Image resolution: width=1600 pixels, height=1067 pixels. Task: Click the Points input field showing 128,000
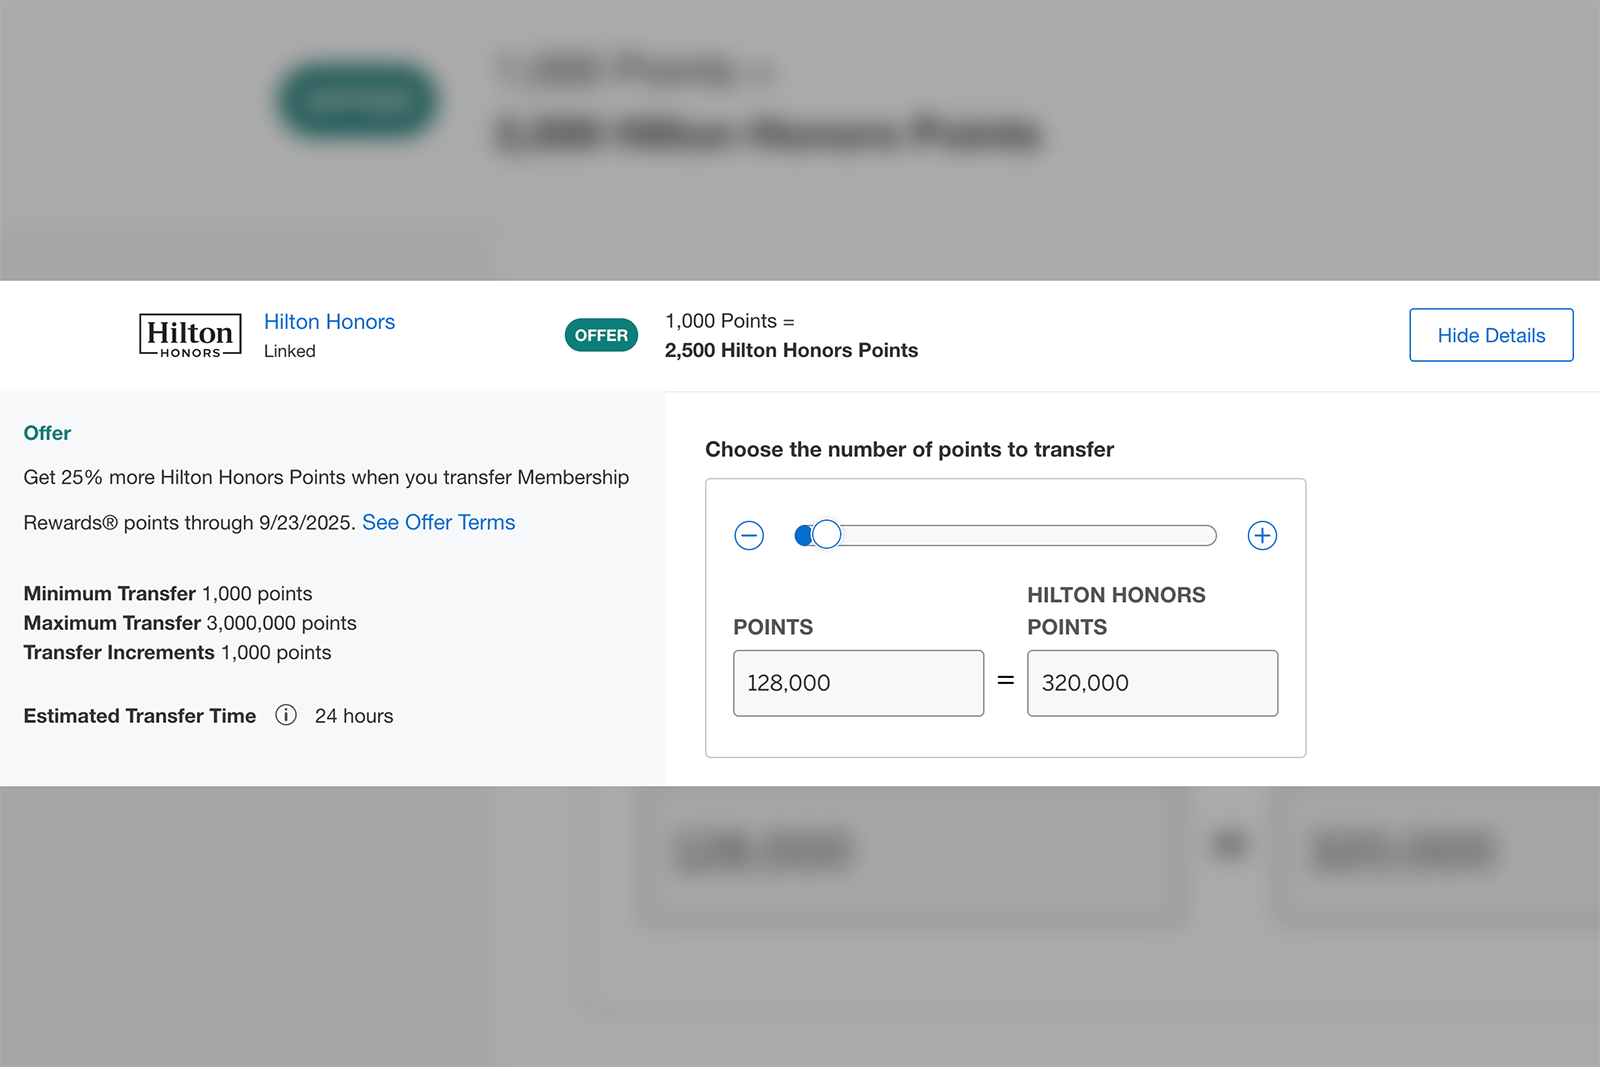pyautogui.click(x=858, y=683)
